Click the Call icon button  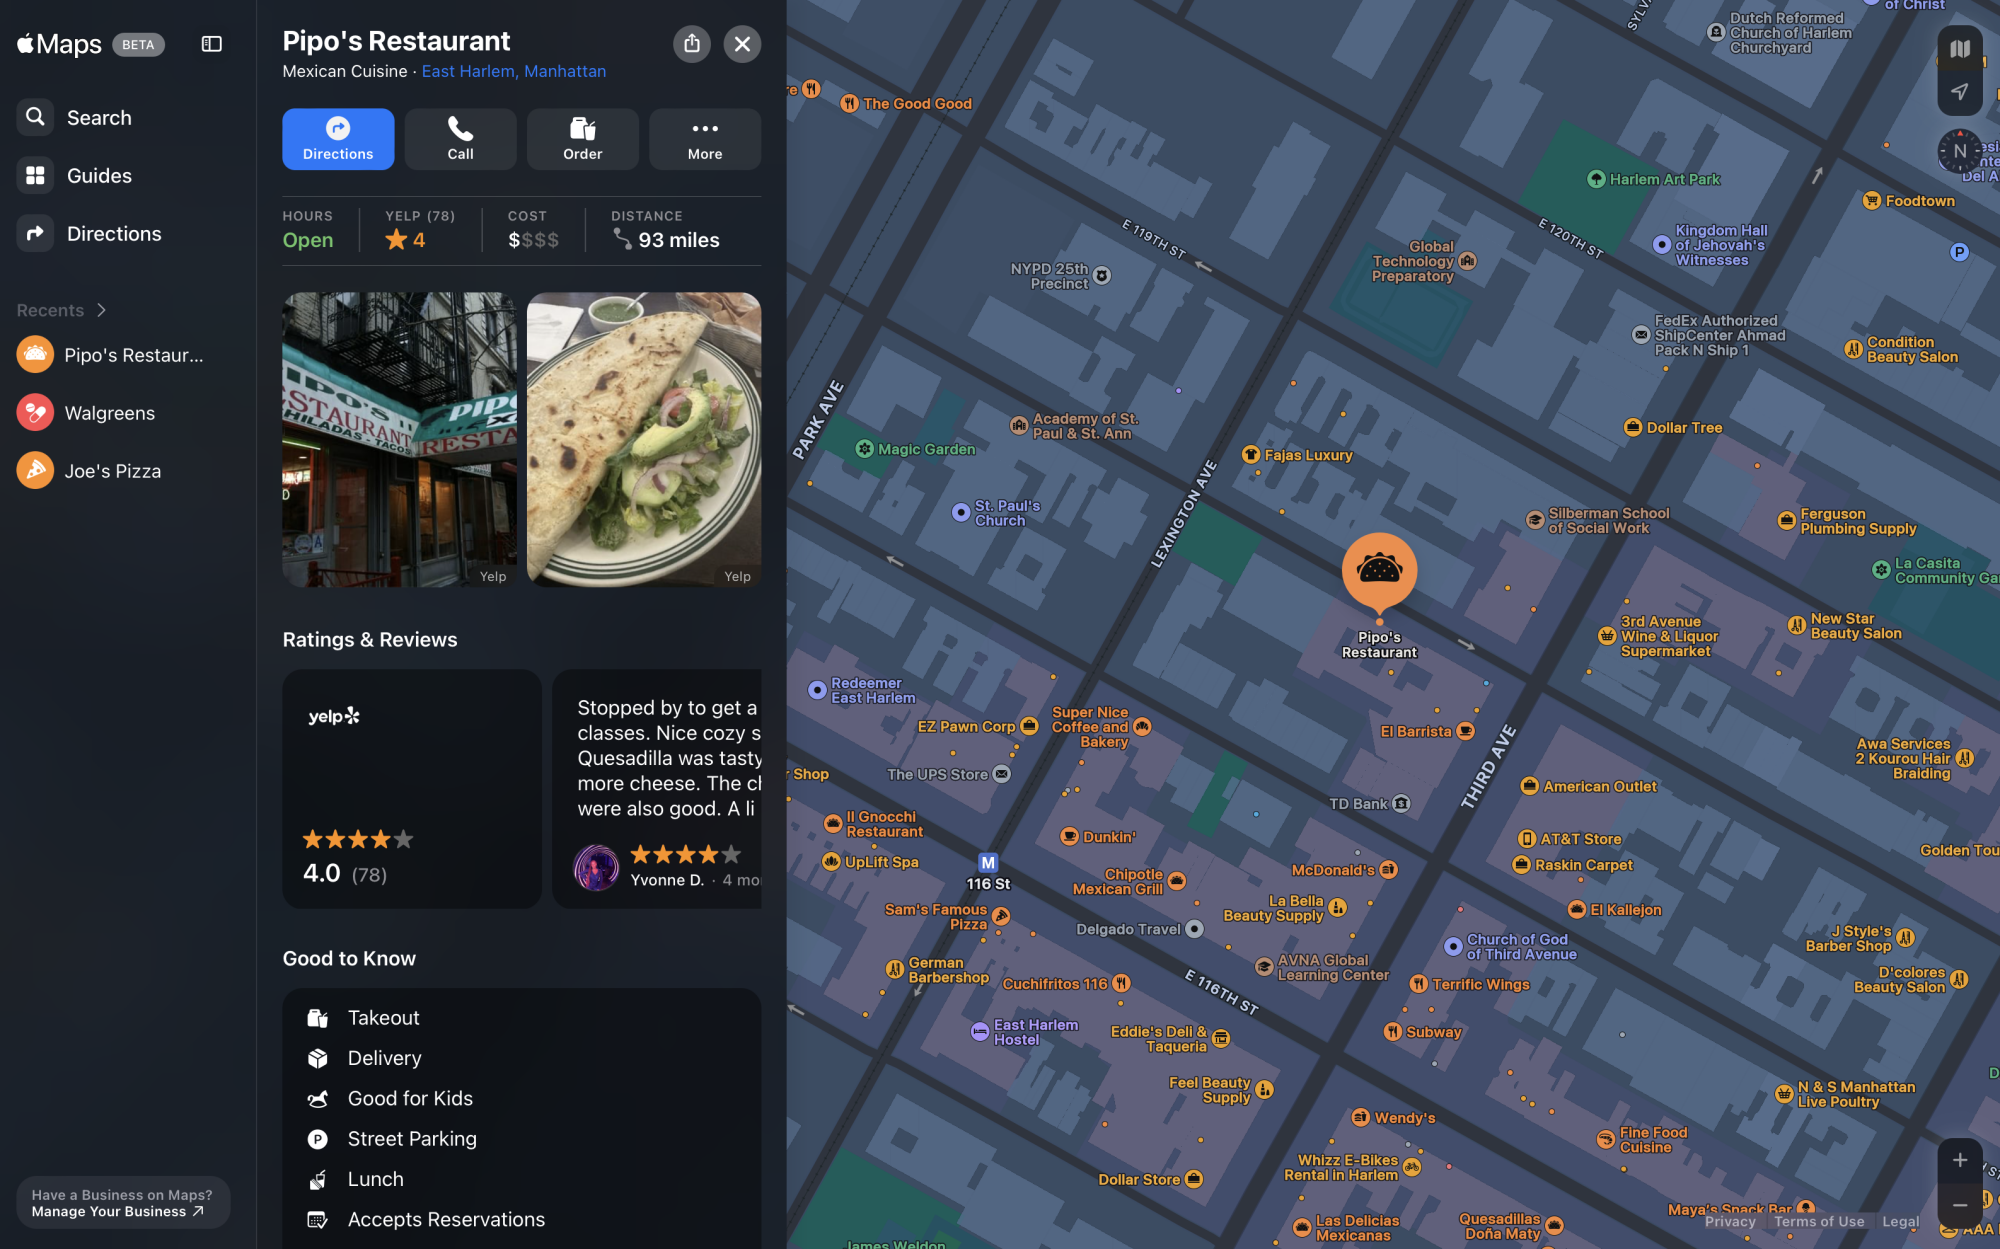click(459, 137)
